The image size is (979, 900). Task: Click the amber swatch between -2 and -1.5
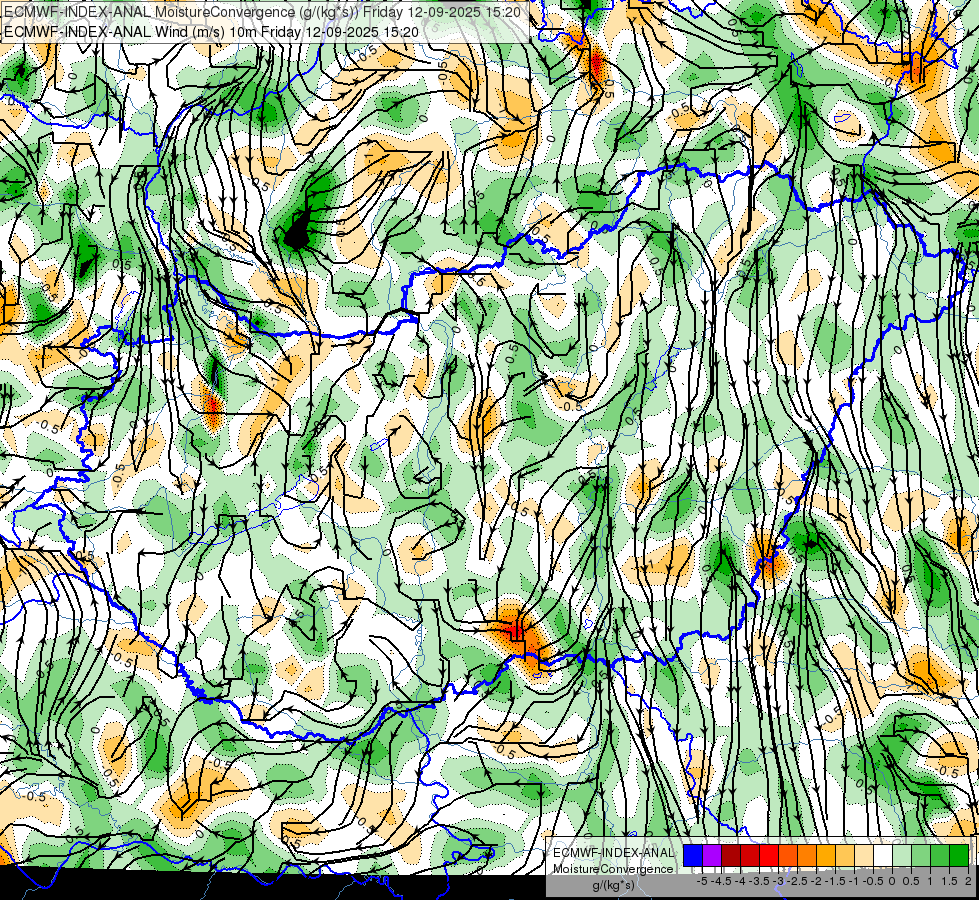click(826, 856)
